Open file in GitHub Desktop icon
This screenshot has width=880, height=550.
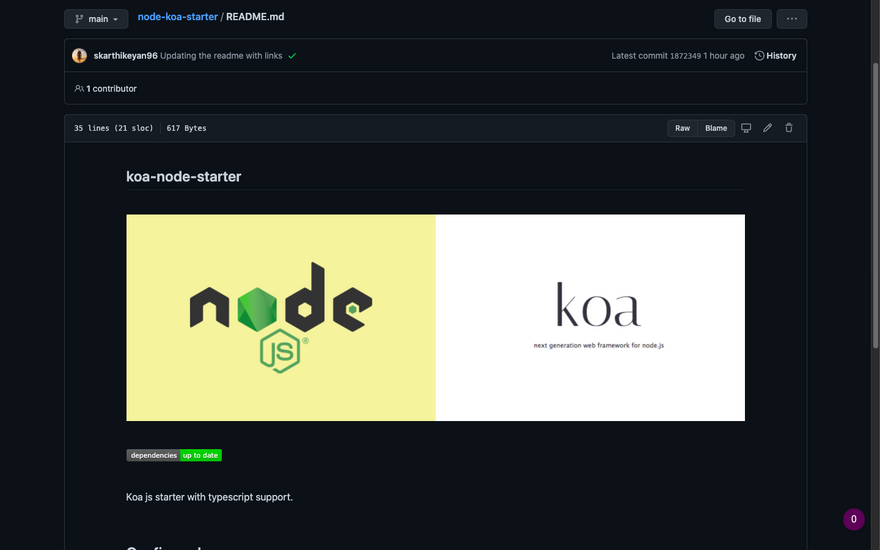(746, 128)
